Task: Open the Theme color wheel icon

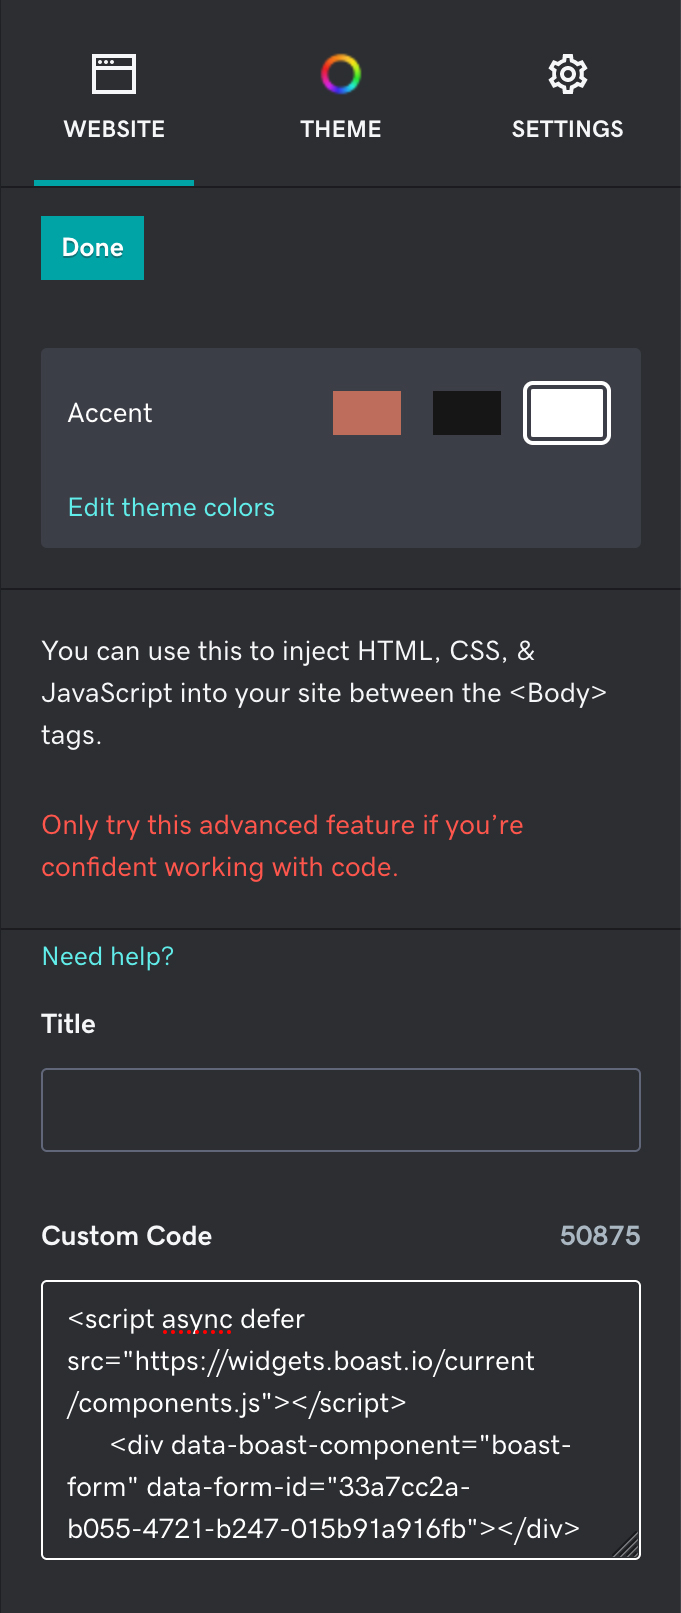Action: click(340, 72)
